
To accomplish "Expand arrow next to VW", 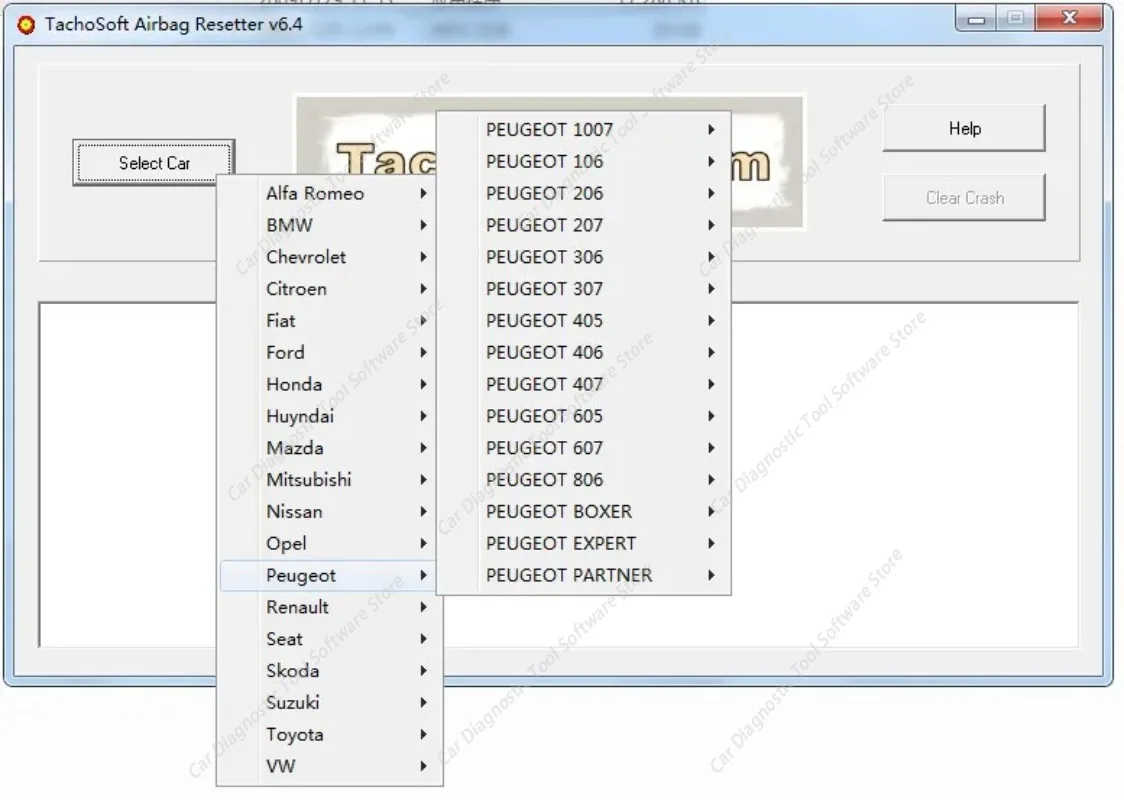I will point(424,766).
